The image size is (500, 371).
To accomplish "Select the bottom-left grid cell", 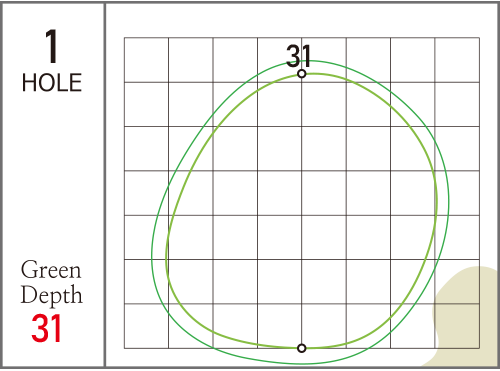I will [x=146, y=326].
